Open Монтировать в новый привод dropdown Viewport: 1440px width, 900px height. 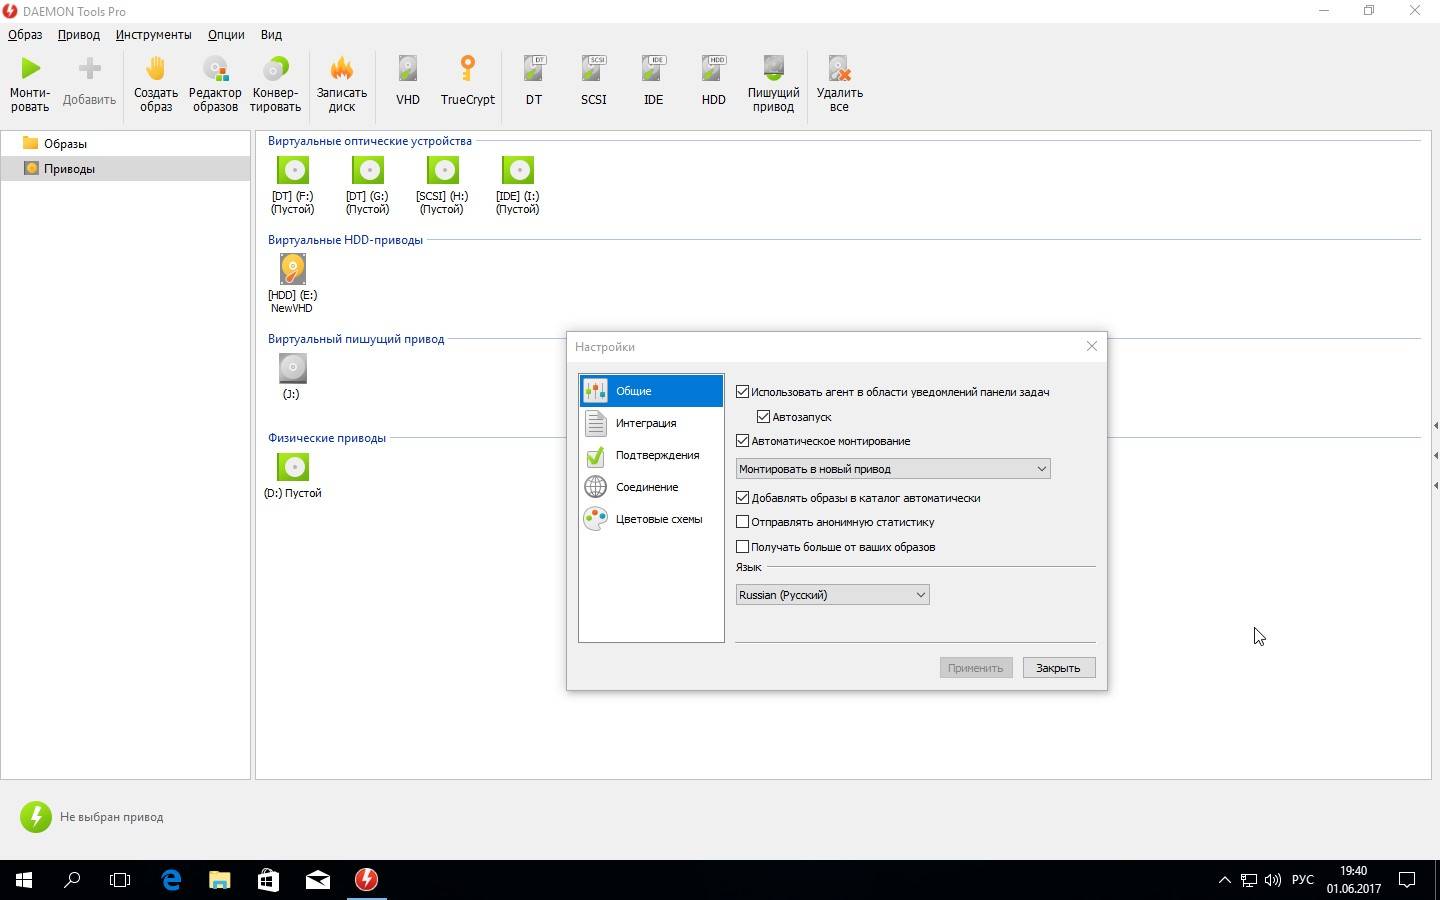(893, 469)
